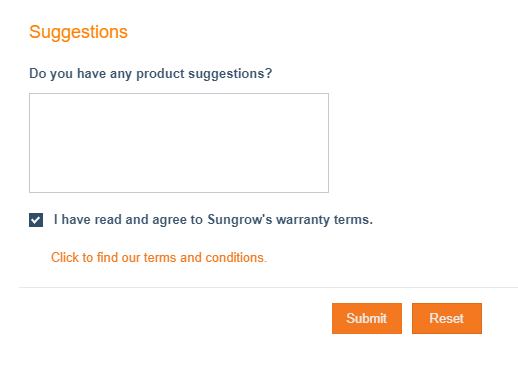Click the word 'Sungrow's' in the agreement label
Image resolution: width=518 pixels, height=369 pixels.
click(240, 220)
